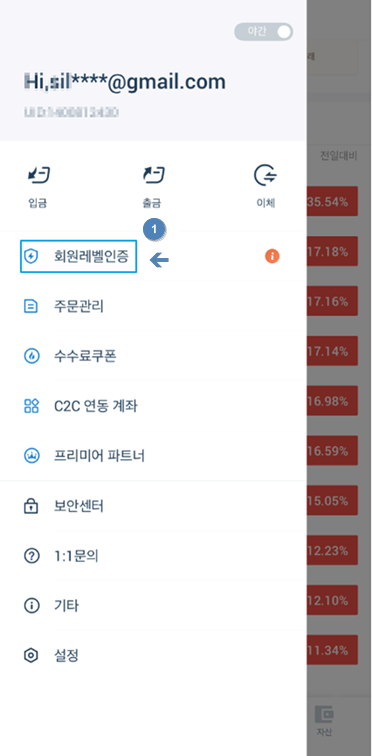Click the 수수료쿠폰 flame icon
The image size is (372, 756).
[31, 356]
